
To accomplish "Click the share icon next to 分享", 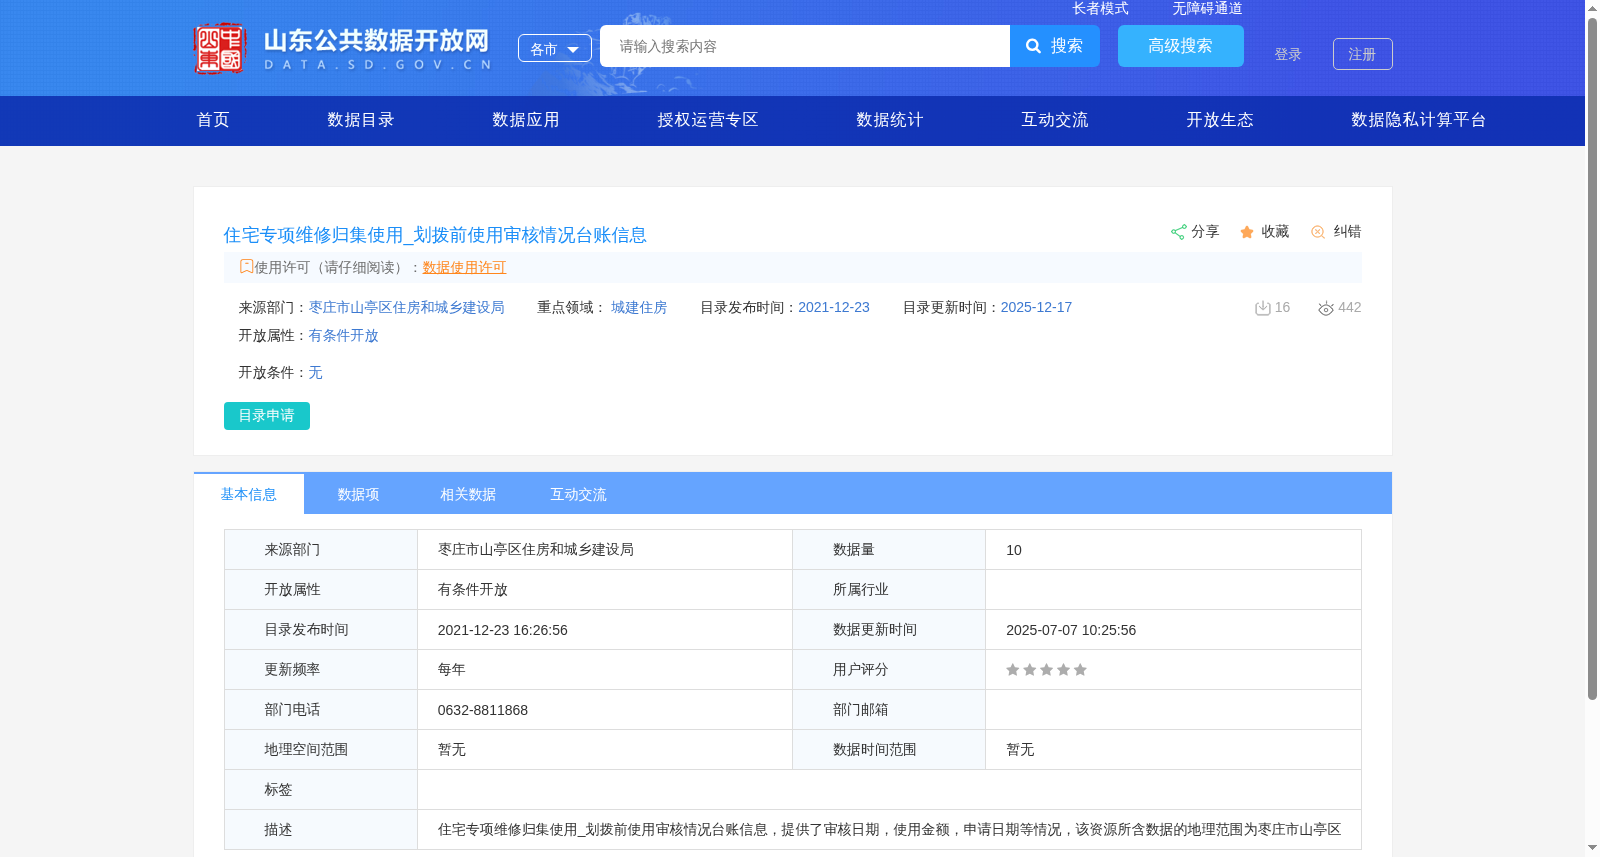I will (1178, 232).
